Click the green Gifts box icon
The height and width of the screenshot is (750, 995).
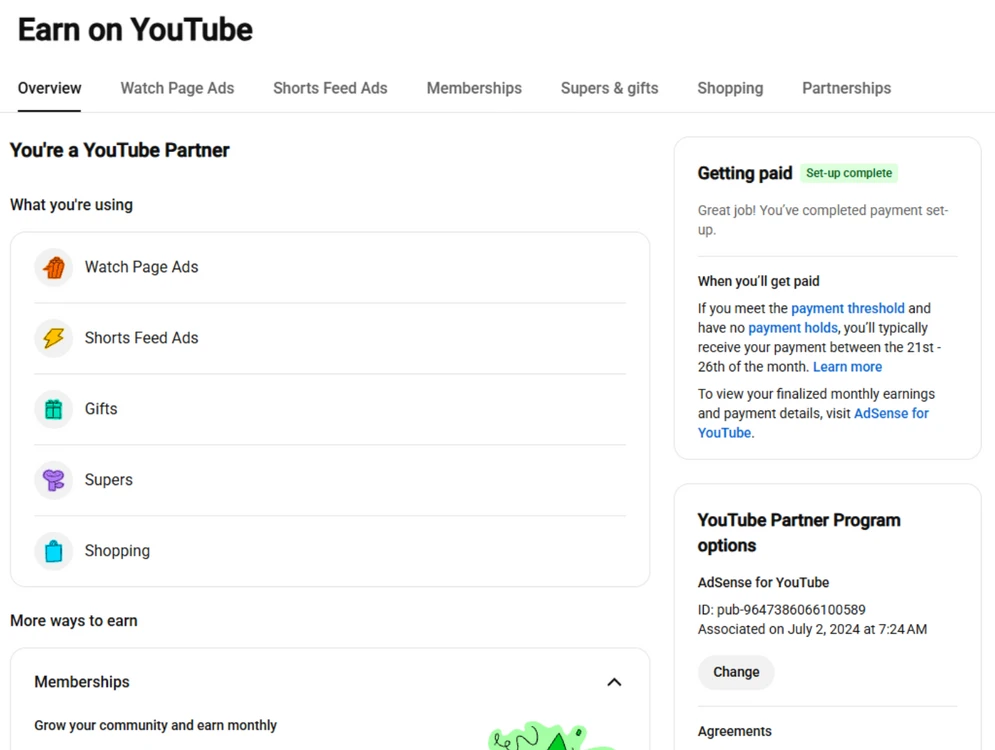coord(54,409)
